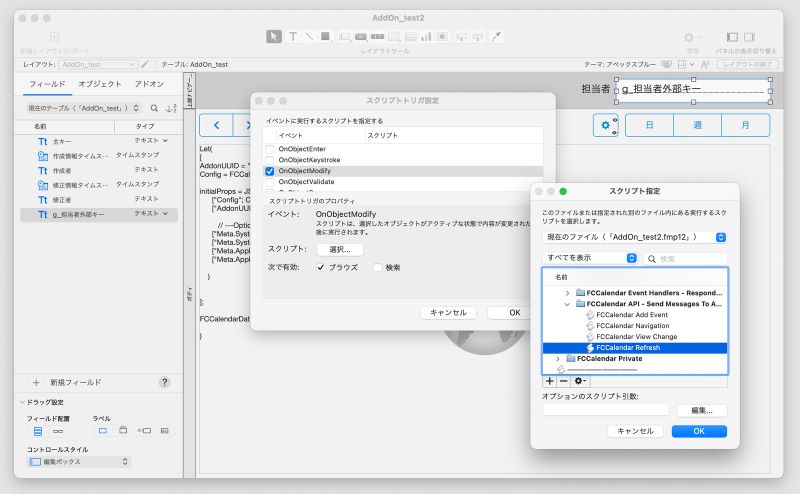Switch to the フィールド tab

coord(47,84)
